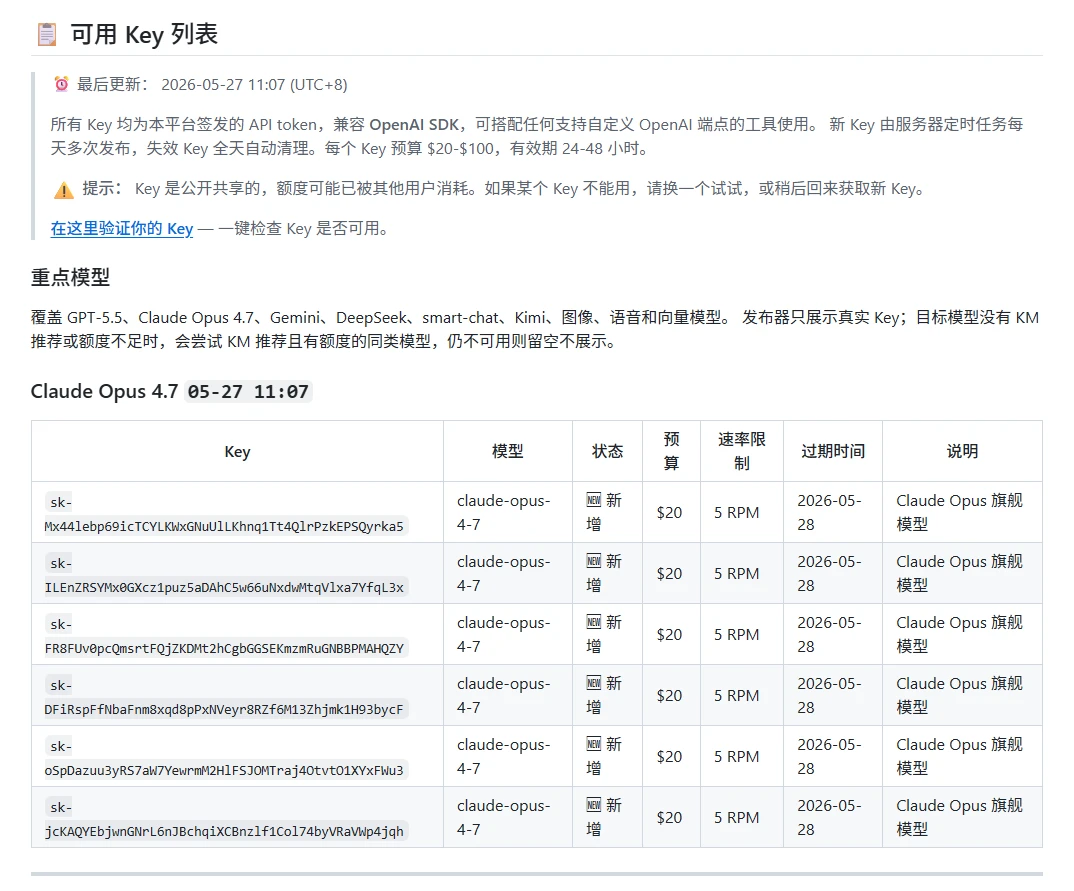Click expiry 2026-05-28 in the sk-Mx44 row
1074x891 pixels.
(x=829, y=512)
